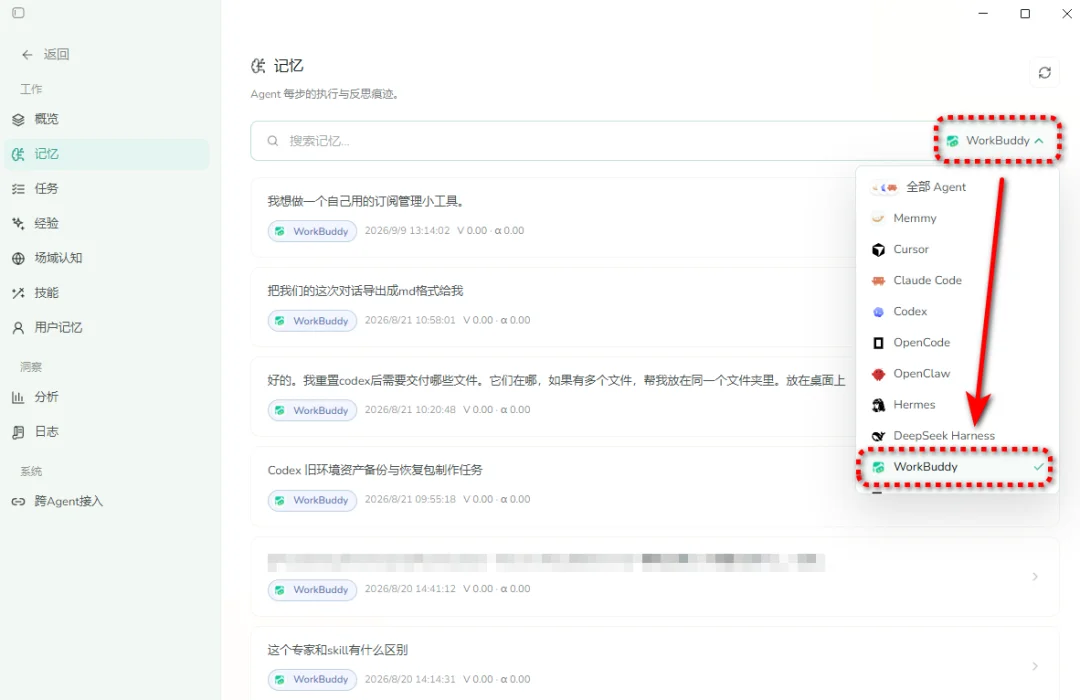Choose Claude Code in the dropdown
The width and height of the screenshot is (1080, 700).
pyautogui.click(x=956, y=280)
